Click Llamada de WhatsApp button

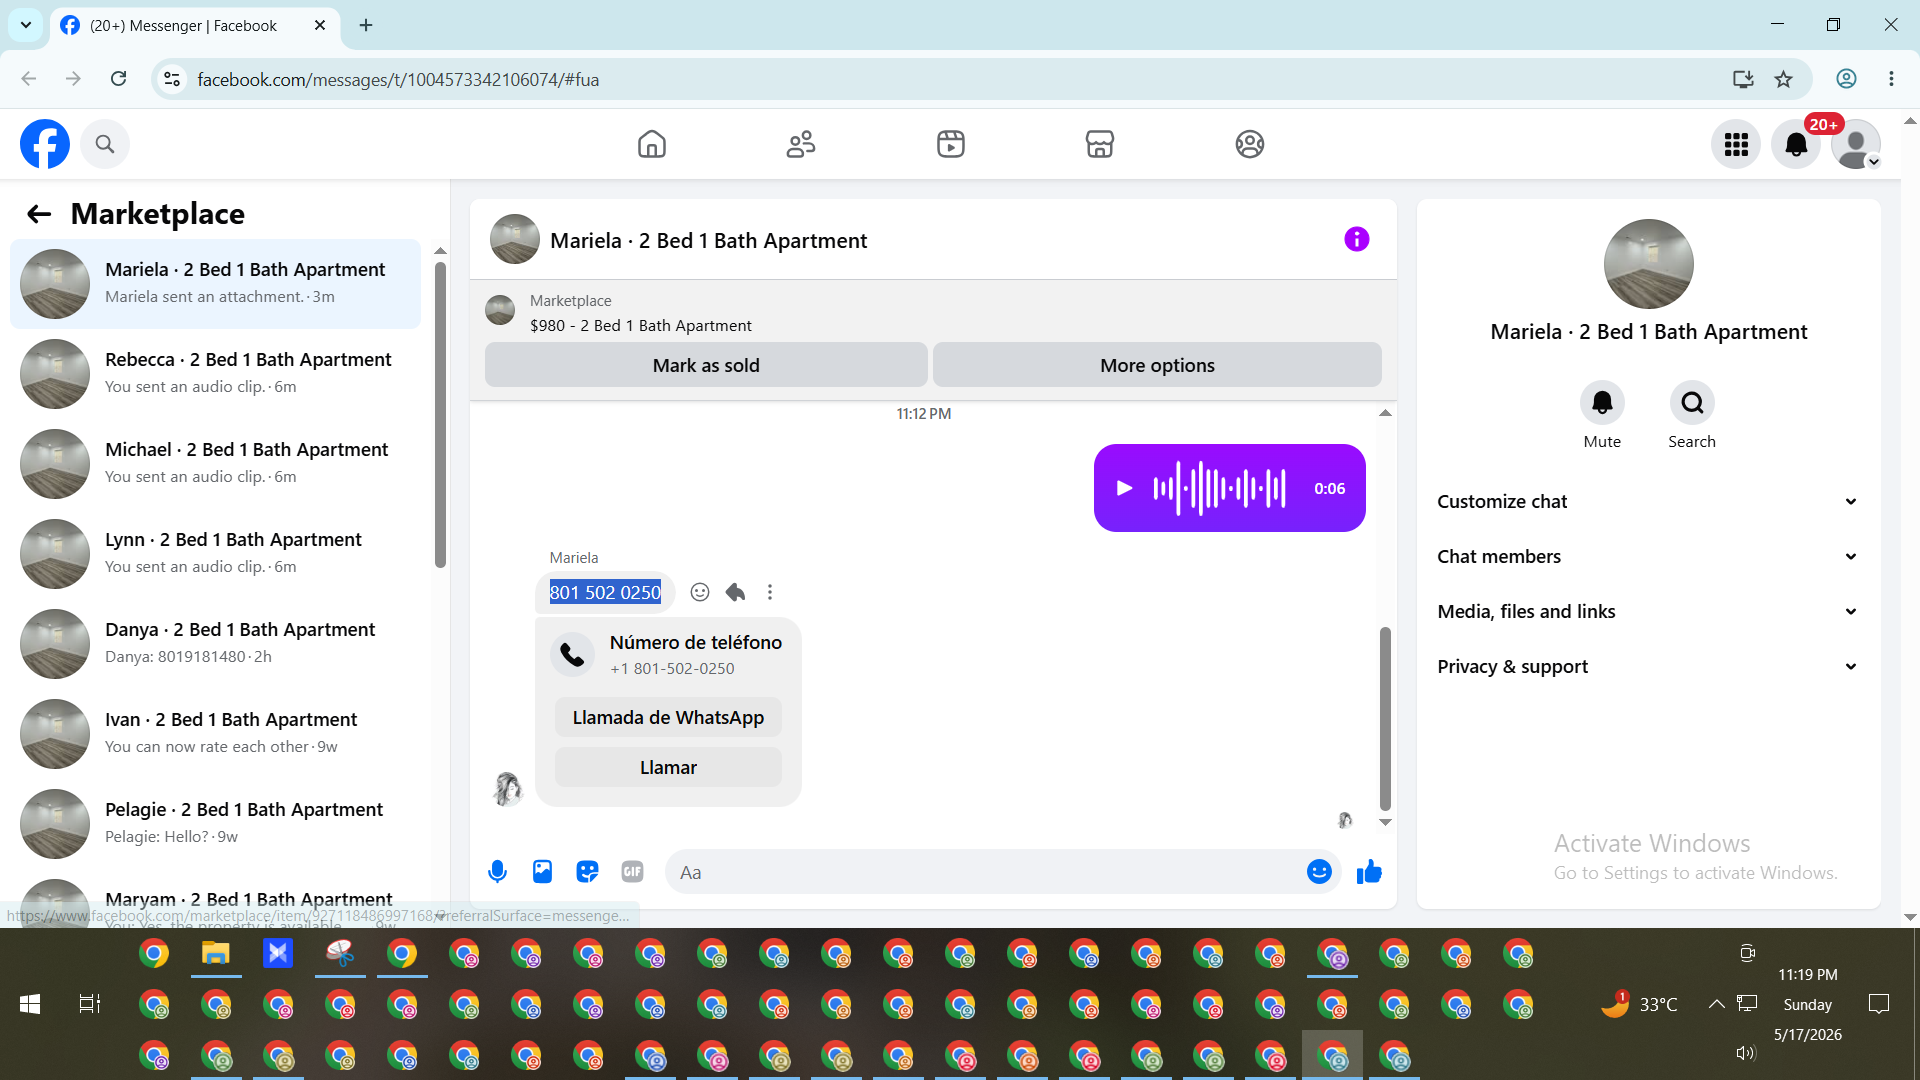point(668,717)
